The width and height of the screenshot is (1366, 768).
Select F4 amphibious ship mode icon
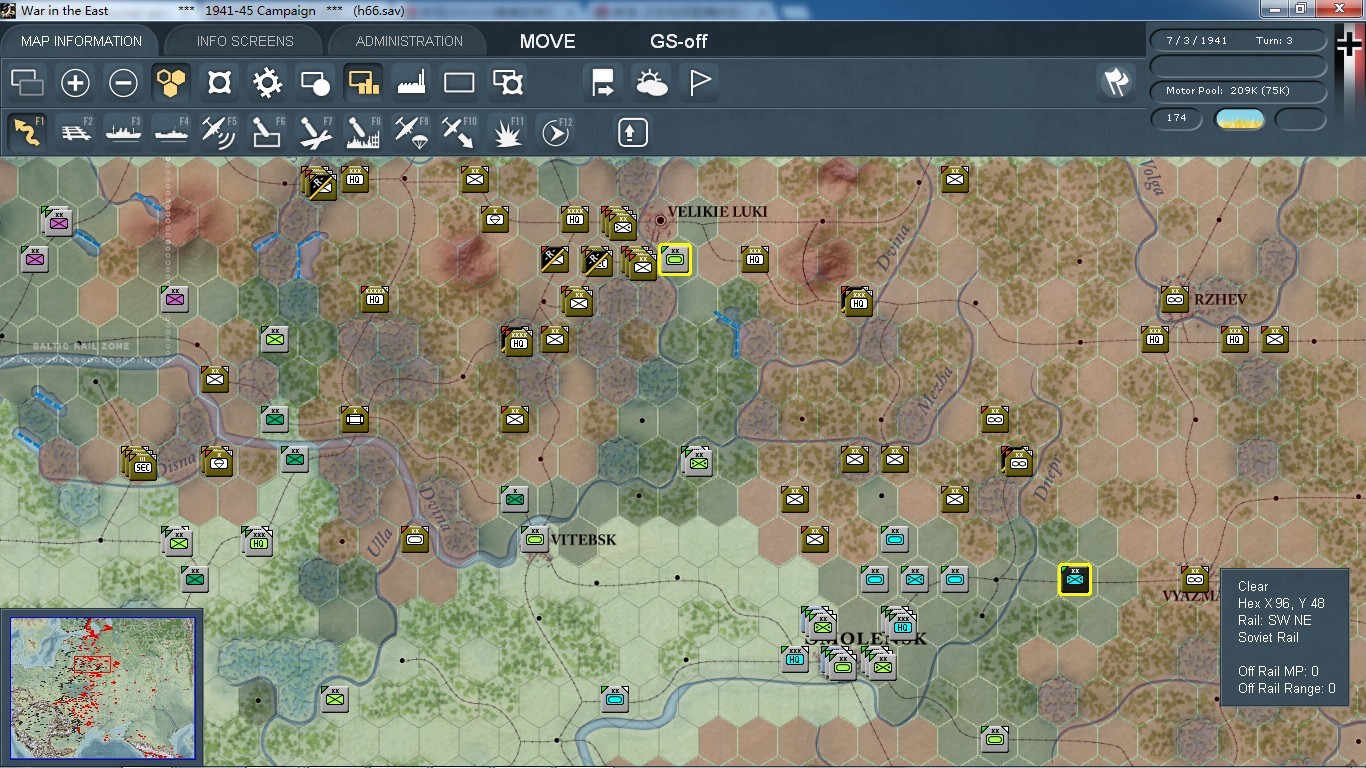pos(171,132)
